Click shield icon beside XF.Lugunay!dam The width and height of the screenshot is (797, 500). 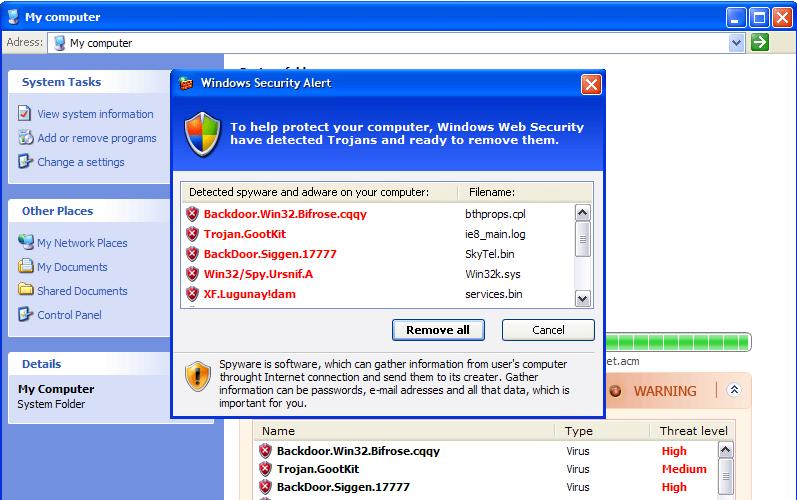pos(192,294)
